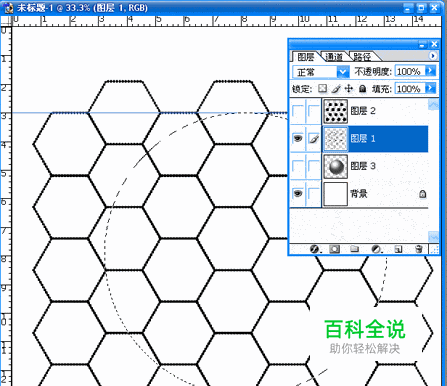Select the 图层 1 thumbnail
Screen dimensions: 447x386
335,139
